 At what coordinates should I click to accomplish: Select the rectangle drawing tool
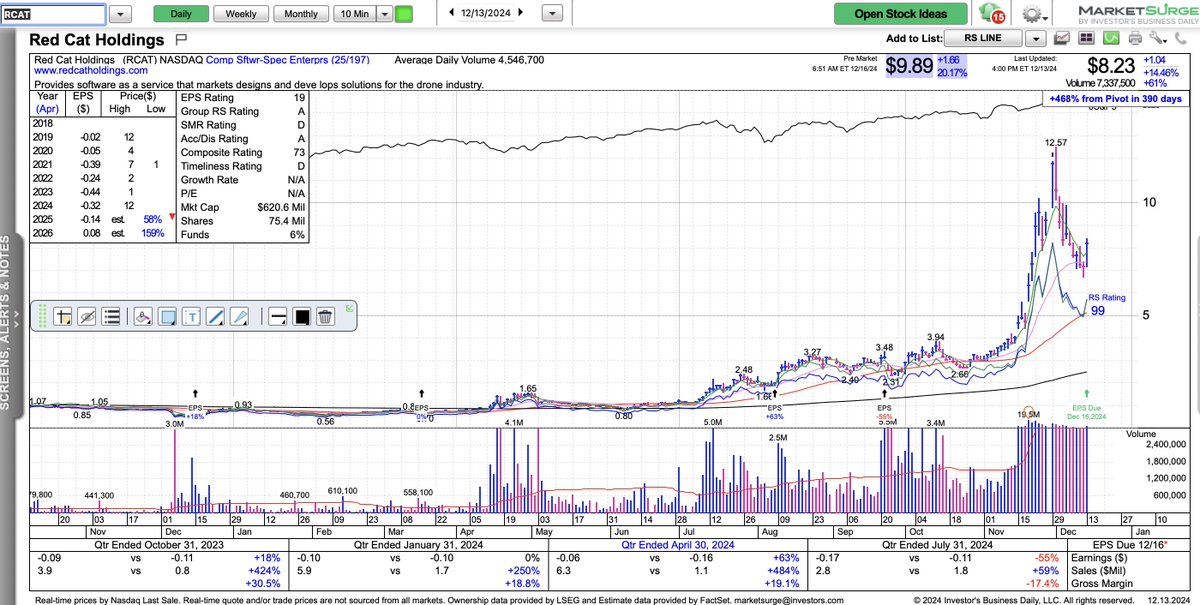[x=167, y=316]
